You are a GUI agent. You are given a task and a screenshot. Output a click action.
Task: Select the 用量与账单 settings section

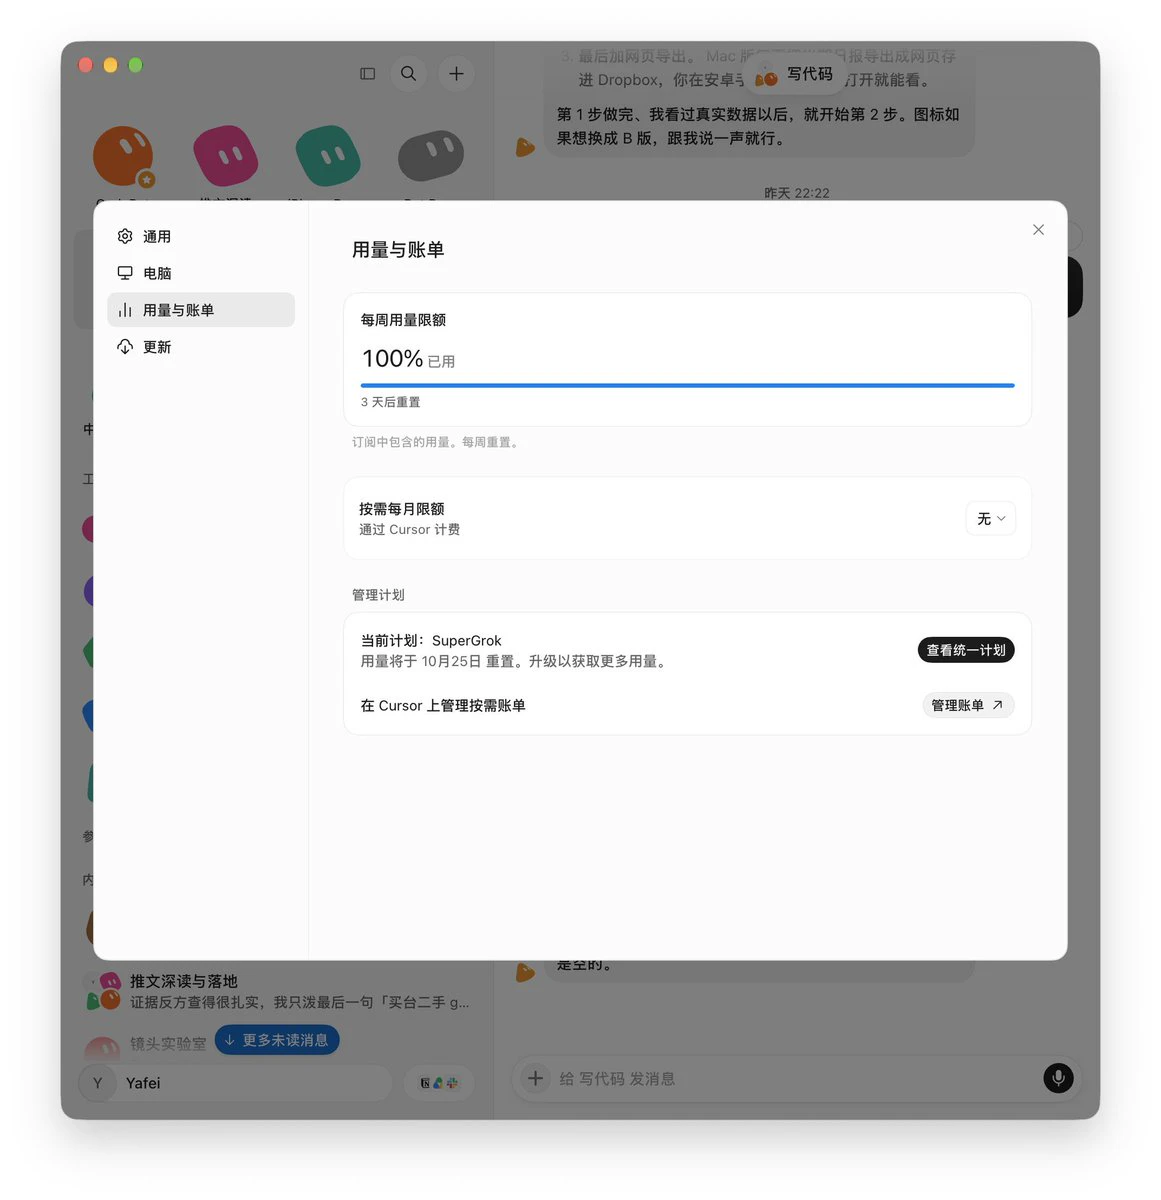tap(201, 310)
